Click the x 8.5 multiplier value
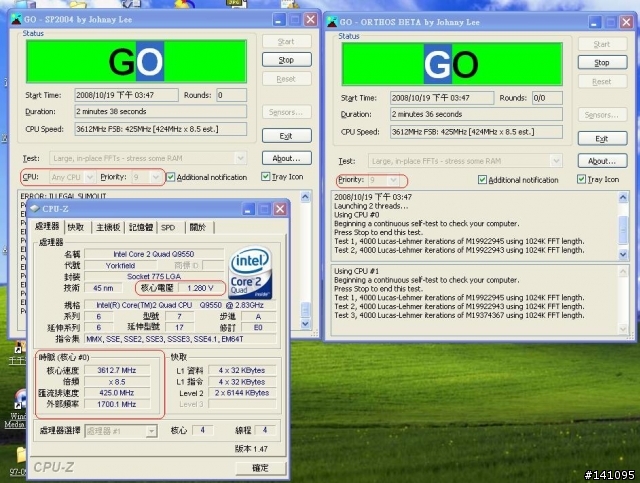The image size is (640, 483). point(117,382)
